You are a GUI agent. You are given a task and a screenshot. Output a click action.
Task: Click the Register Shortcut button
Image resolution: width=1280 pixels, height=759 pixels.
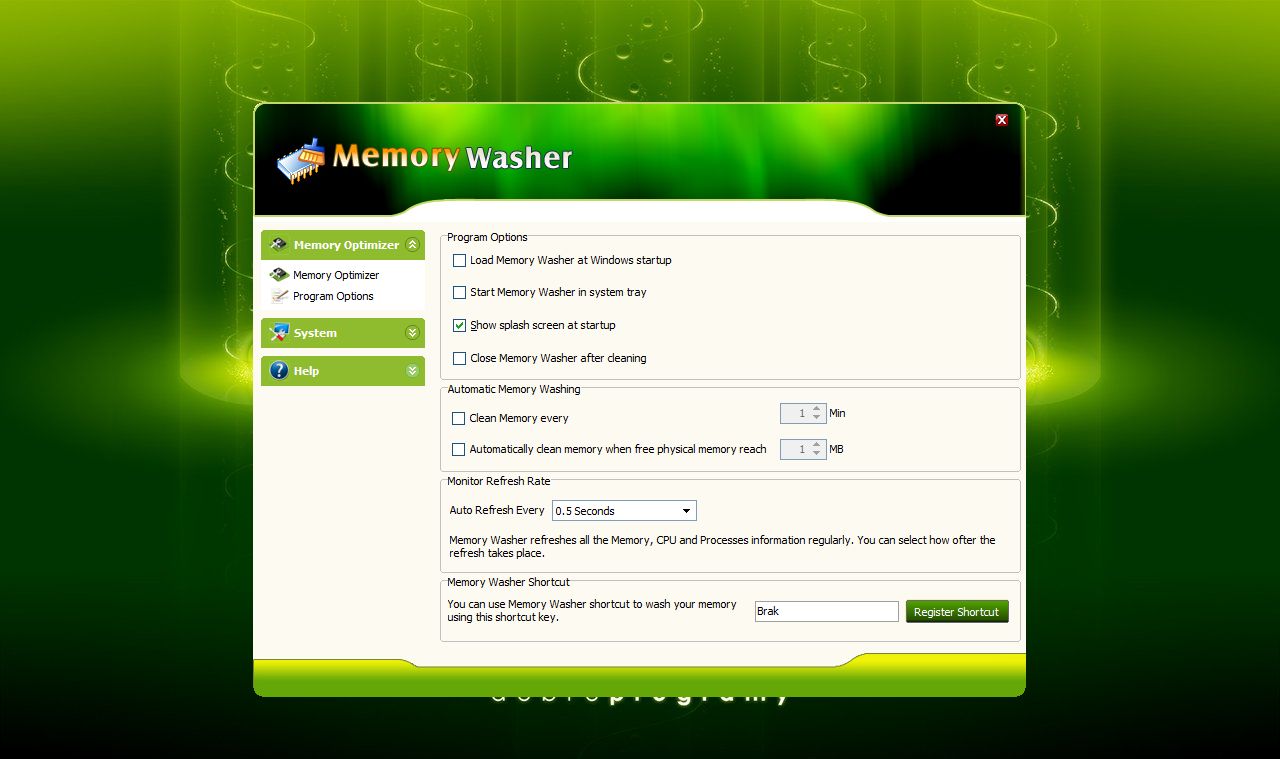[957, 611]
